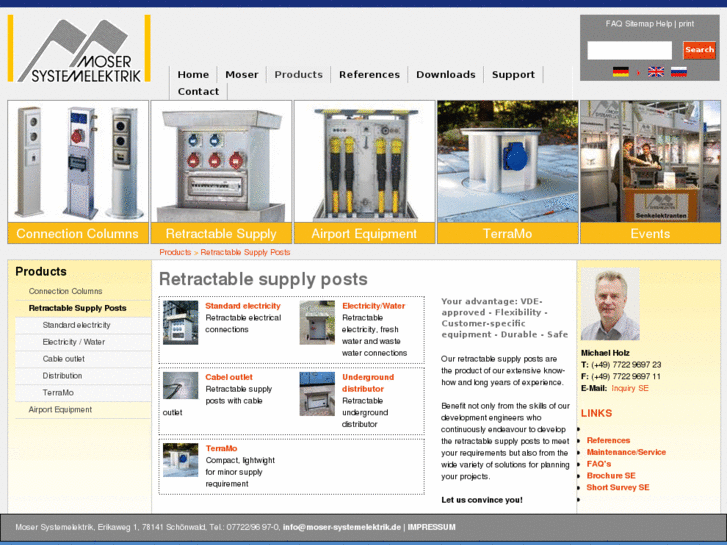Open Cabel outlet product thumbnail
Screen dimensions: 727x545
[180, 385]
